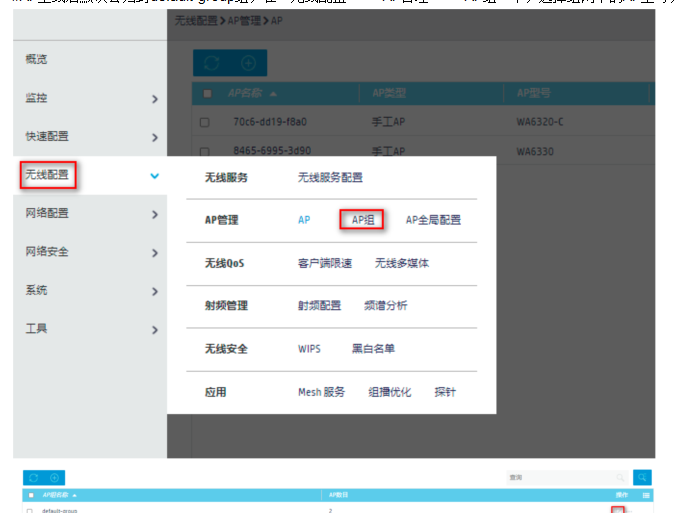Image resolution: width=683 pixels, height=513 pixels.
Task: Select 工具 in the sidebar
Action: [x=36, y=328]
